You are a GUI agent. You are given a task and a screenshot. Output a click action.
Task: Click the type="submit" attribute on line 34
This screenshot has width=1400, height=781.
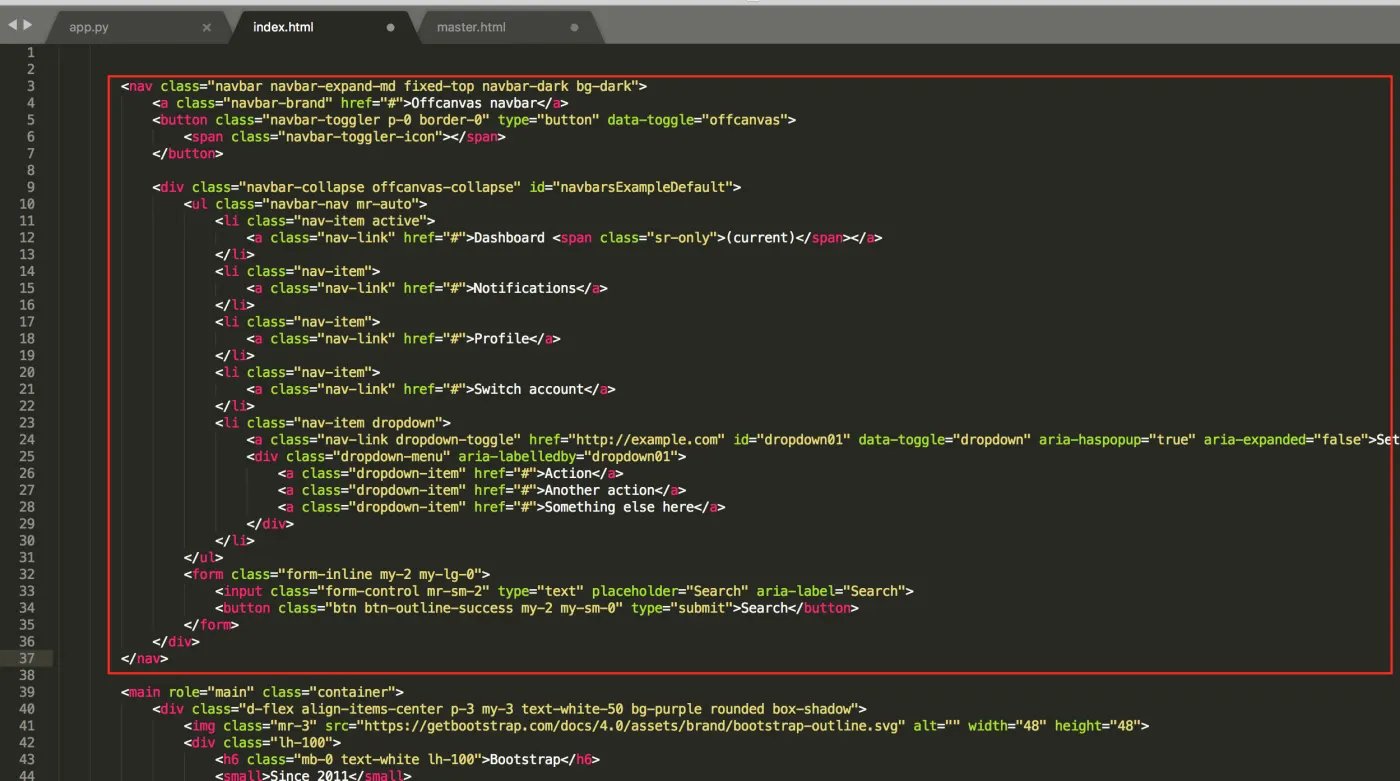682,608
